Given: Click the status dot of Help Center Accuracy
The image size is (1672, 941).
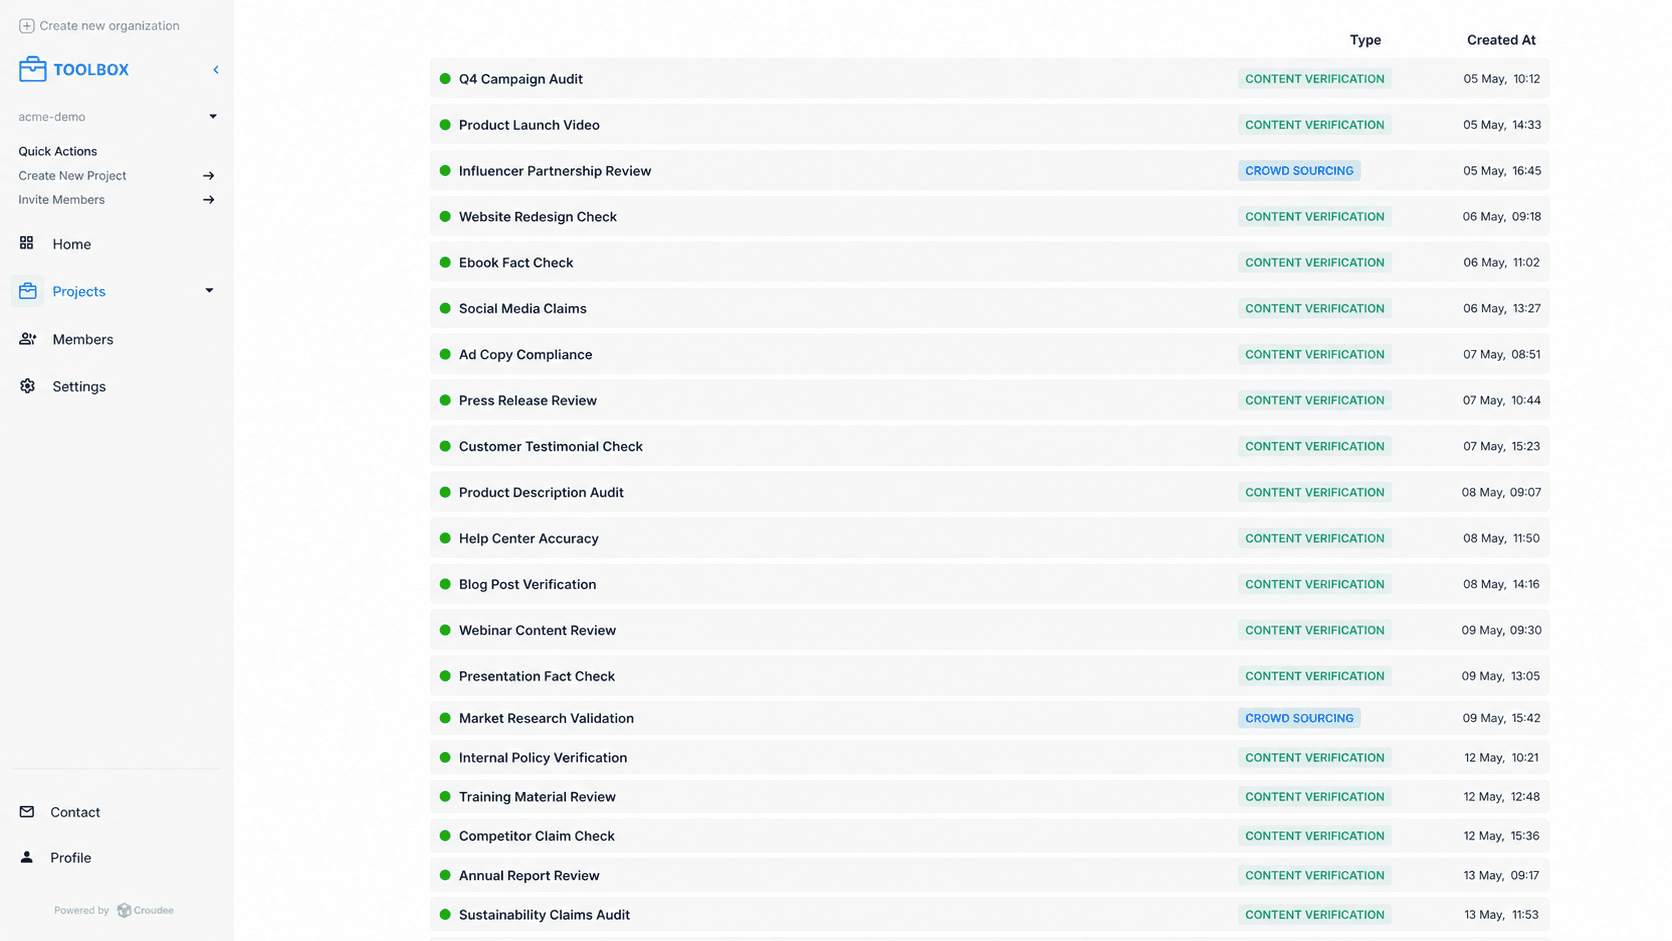Looking at the screenshot, I should pyautogui.click(x=445, y=539).
